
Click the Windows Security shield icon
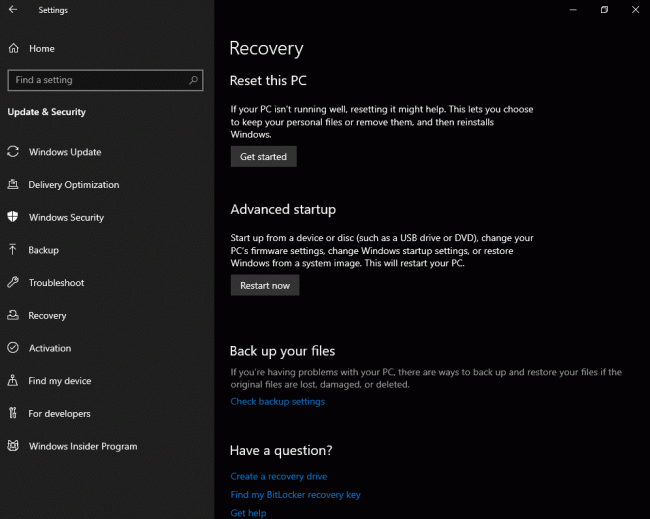point(13,217)
